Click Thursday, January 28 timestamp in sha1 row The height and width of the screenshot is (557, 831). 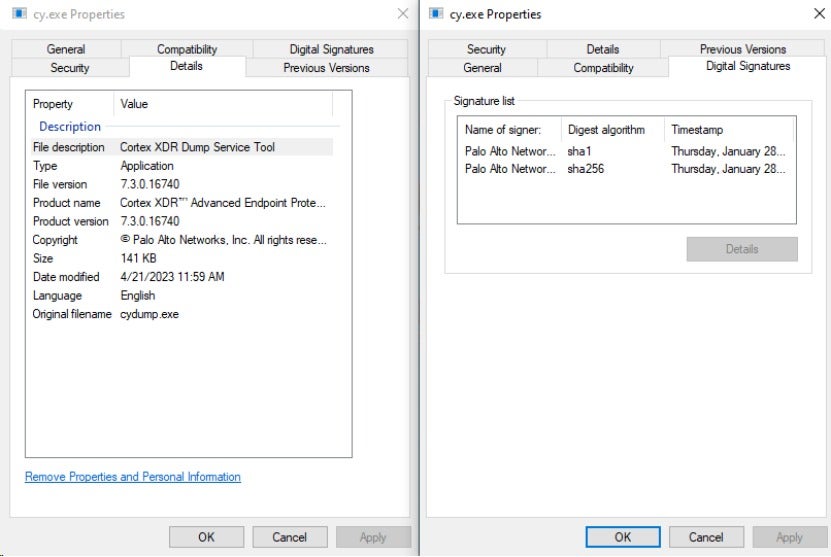(728, 151)
